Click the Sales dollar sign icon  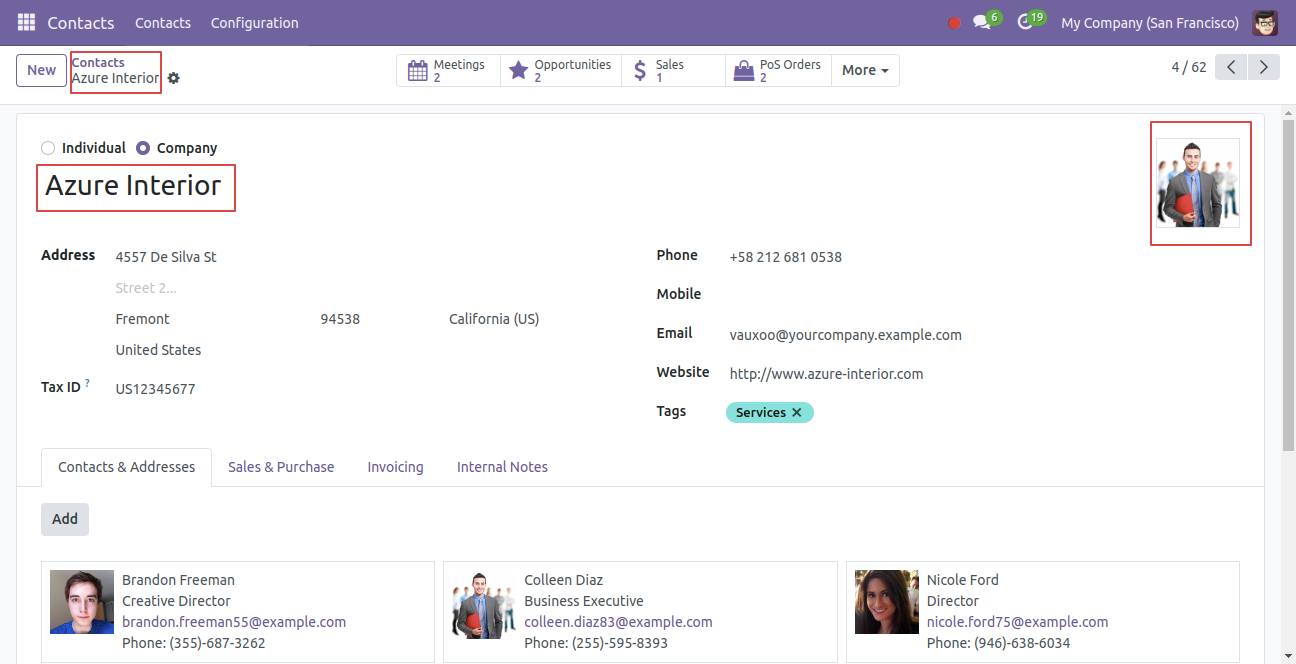[640, 71]
